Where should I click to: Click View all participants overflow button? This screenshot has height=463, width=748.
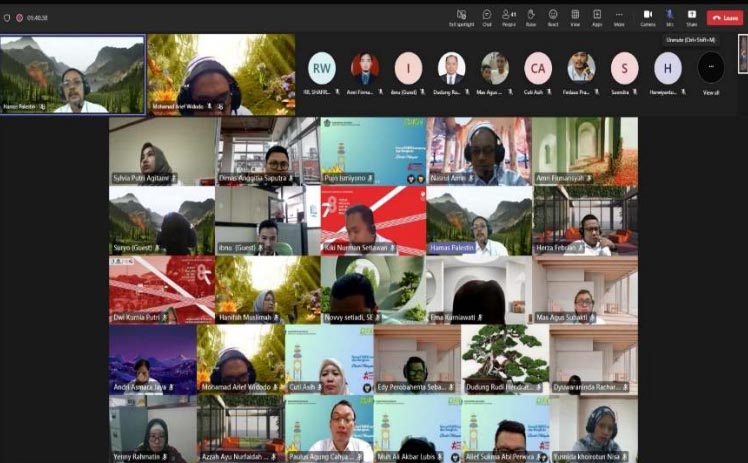pyautogui.click(x=711, y=69)
